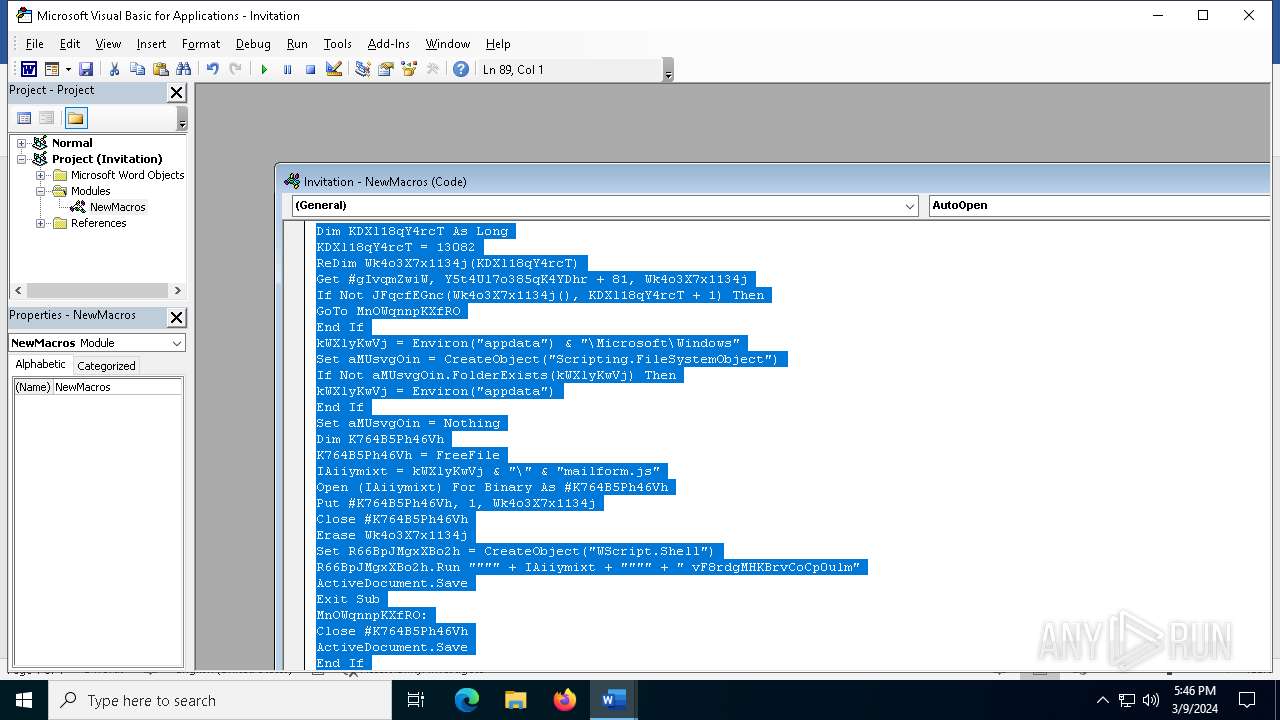The width and height of the screenshot is (1280, 720).
Task: Click the Insert UserForm icon
Action: tap(51, 69)
